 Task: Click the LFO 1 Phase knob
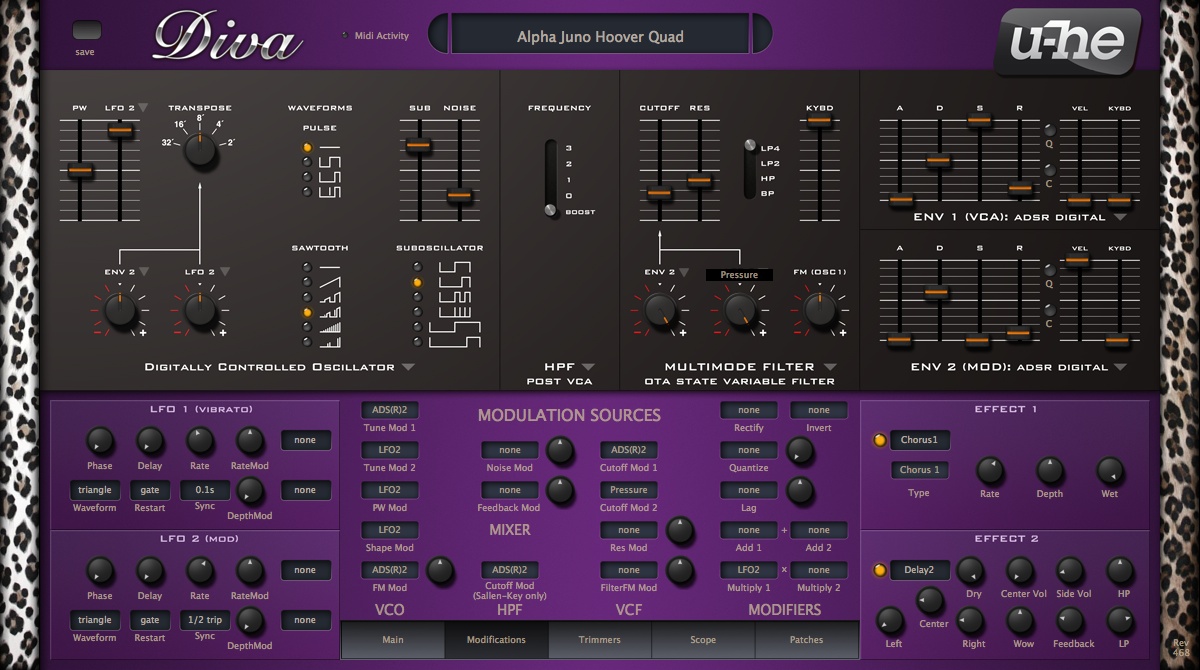coord(99,440)
